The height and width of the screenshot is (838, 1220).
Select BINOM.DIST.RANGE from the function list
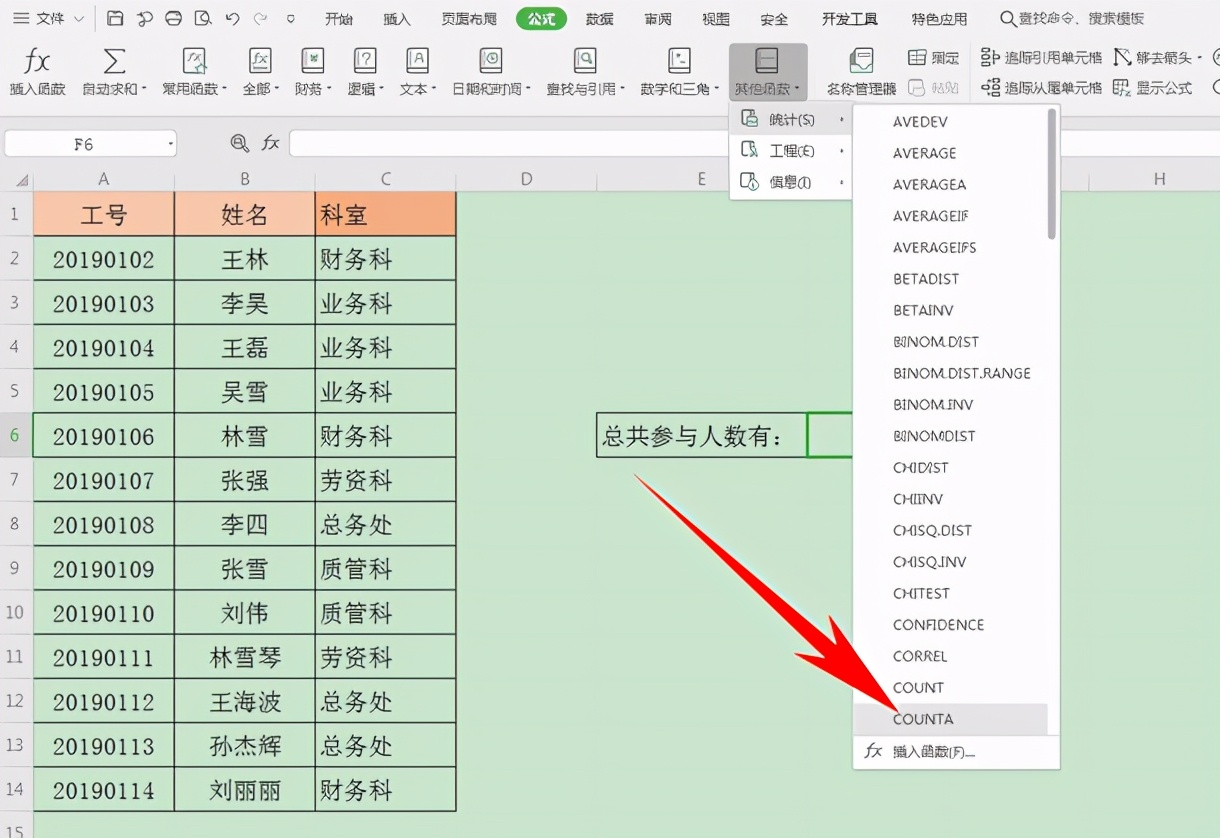pos(961,373)
